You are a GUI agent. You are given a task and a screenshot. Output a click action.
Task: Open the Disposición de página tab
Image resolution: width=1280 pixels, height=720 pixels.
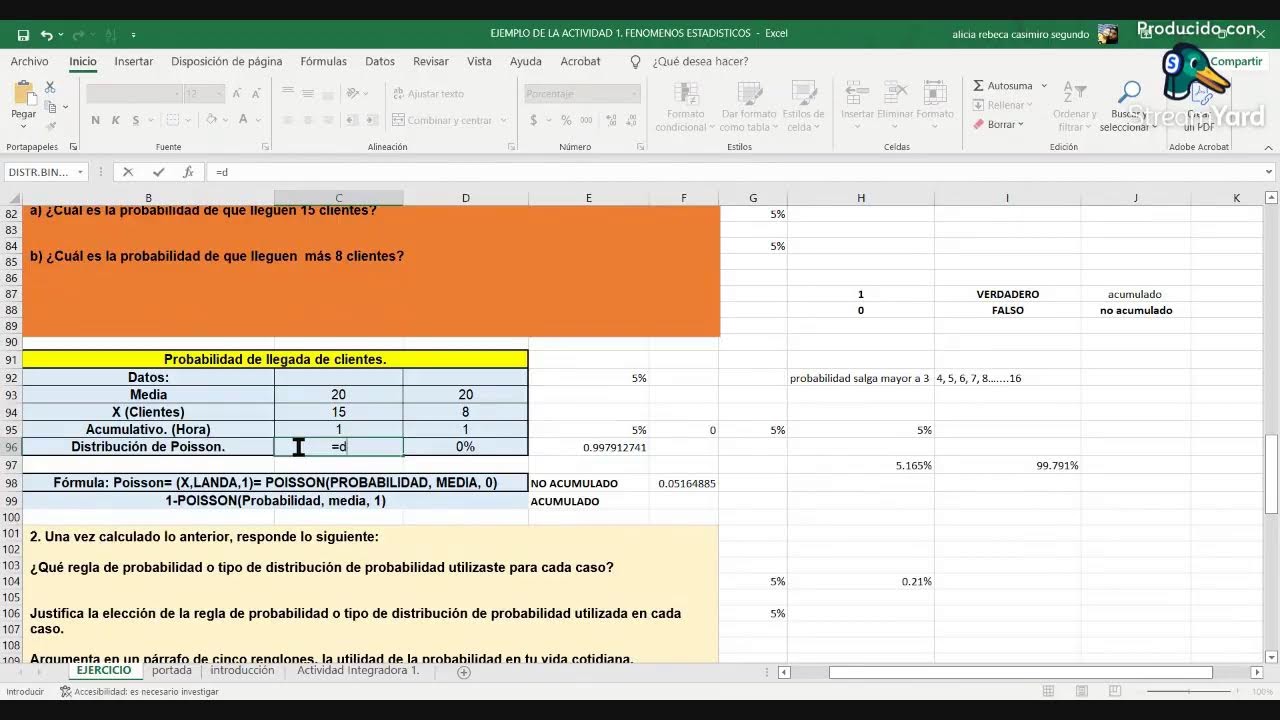[226, 61]
